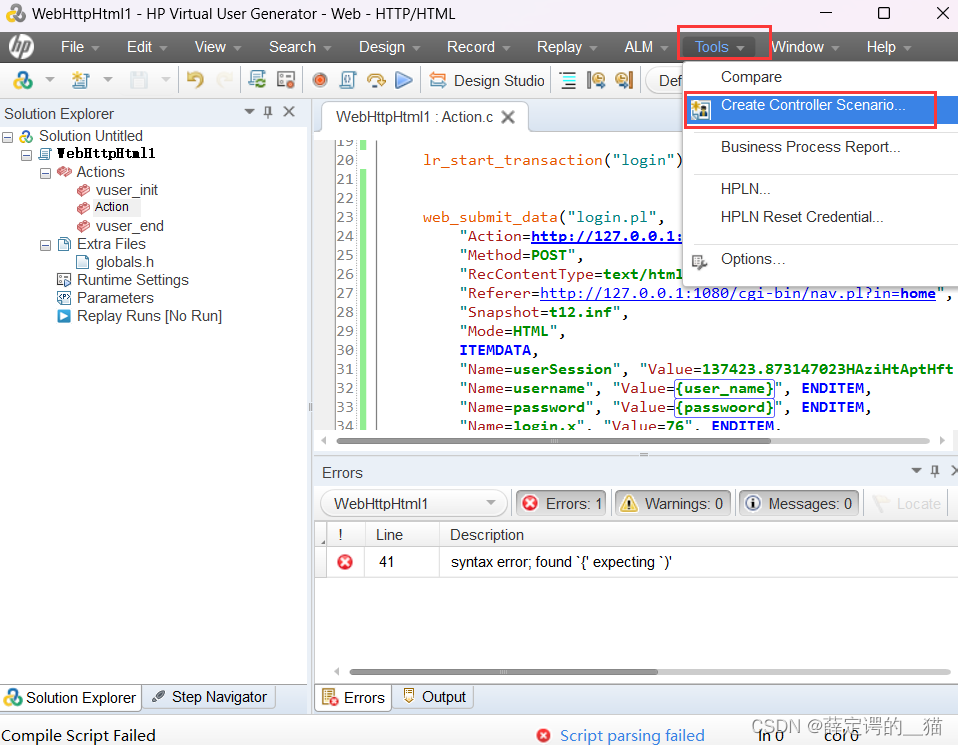The height and width of the screenshot is (745, 958).
Task: Open the Edit menu
Action: [x=147, y=47]
